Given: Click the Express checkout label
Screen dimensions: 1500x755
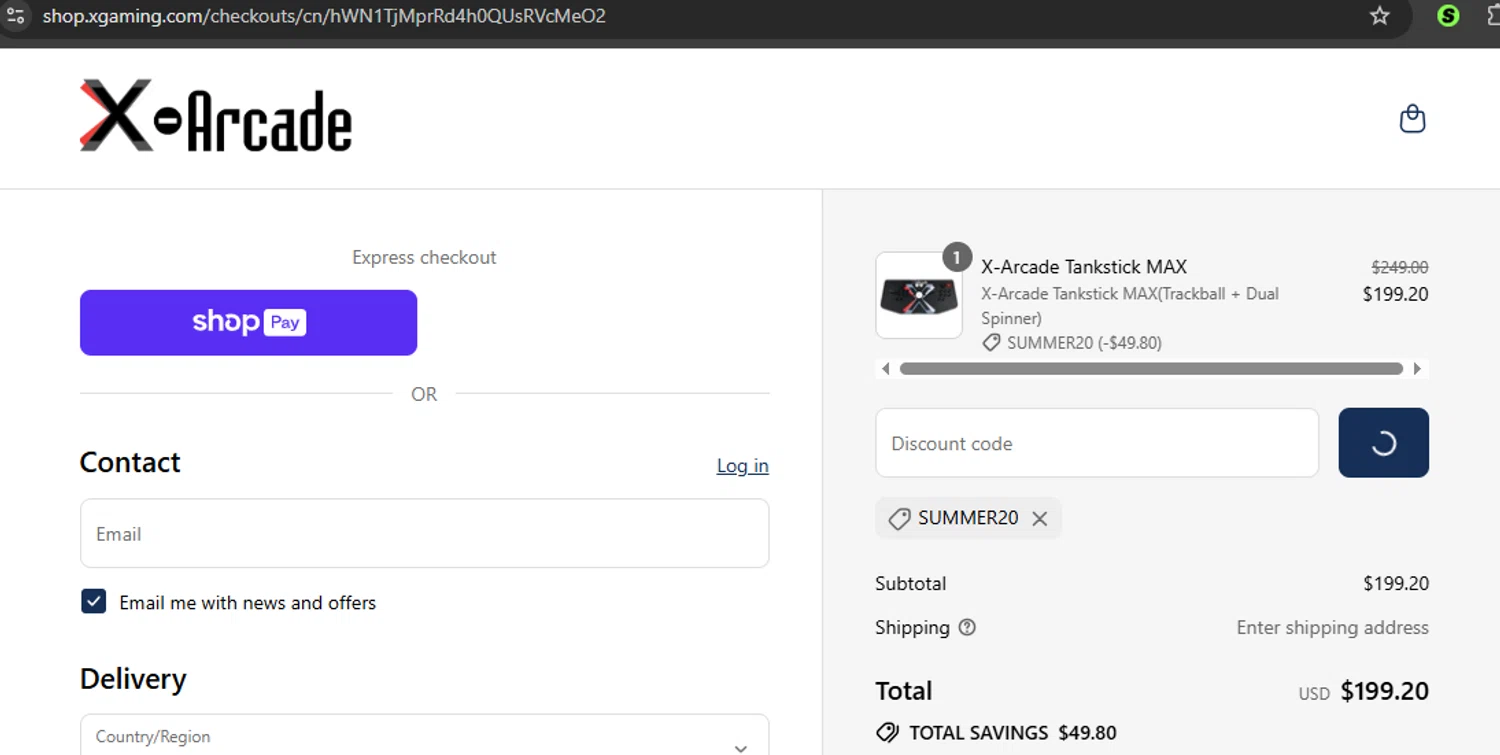Looking at the screenshot, I should [424, 258].
